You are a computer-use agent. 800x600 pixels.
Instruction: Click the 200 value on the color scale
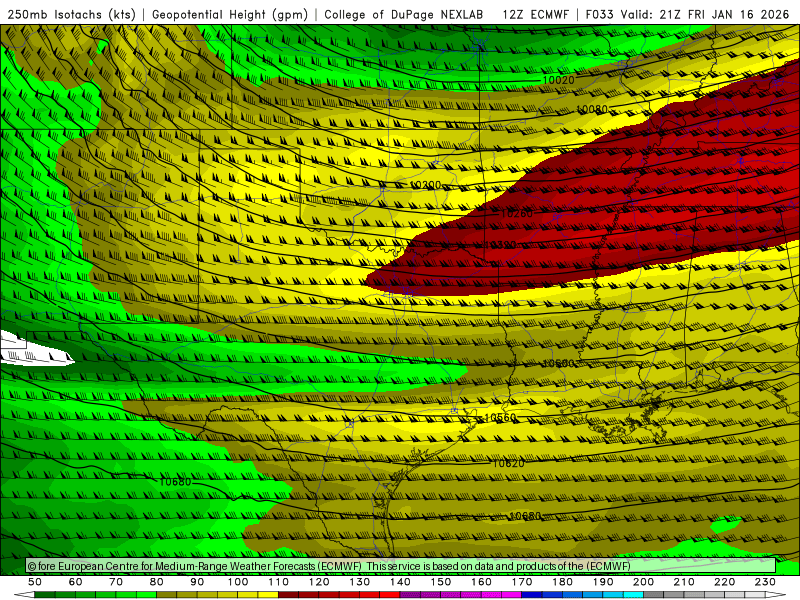[x=643, y=582]
